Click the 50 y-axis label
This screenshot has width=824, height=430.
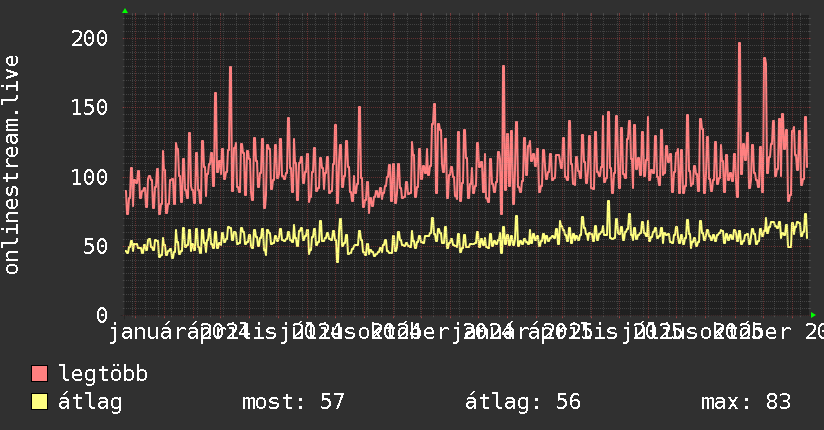[96, 247]
